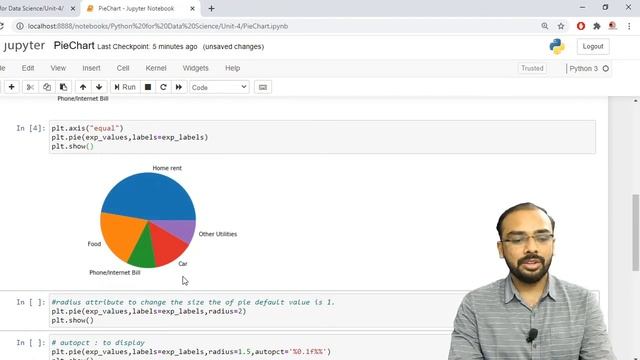
Task: Click the browser address bar URL
Action: coord(158,26)
